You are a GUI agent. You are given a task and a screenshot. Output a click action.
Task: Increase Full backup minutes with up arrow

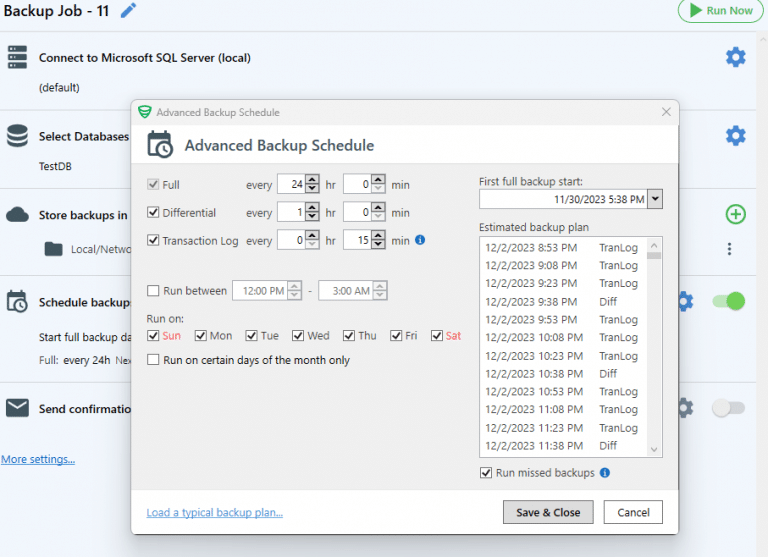point(379,180)
